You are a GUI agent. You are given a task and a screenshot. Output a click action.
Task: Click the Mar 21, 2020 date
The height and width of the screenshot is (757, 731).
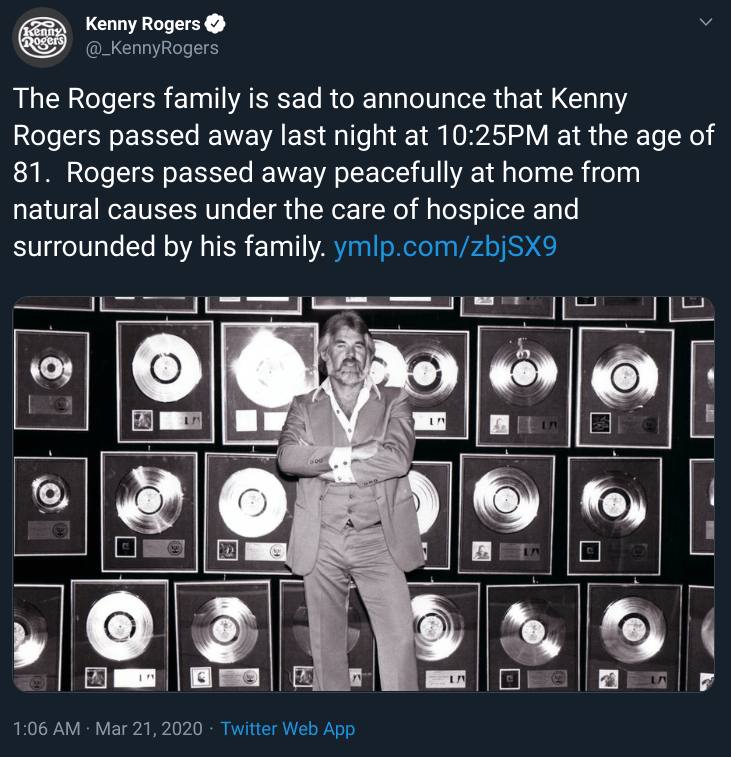click(149, 729)
